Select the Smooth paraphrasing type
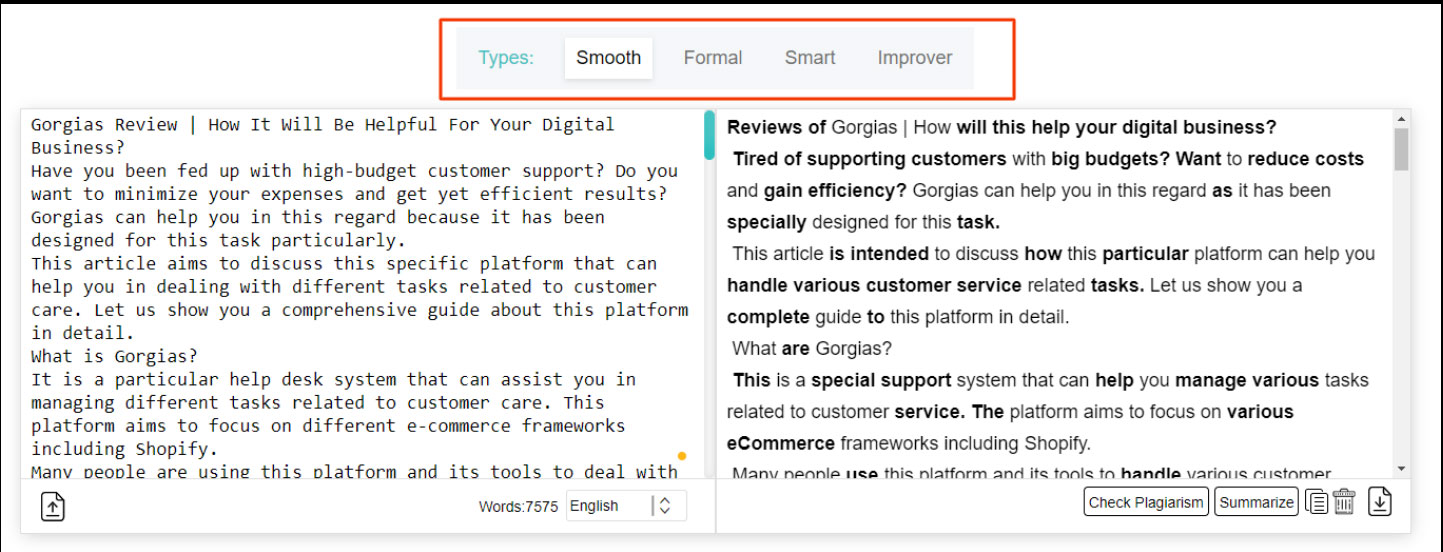This screenshot has height=552, width=1443. pyautogui.click(x=608, y=58)
